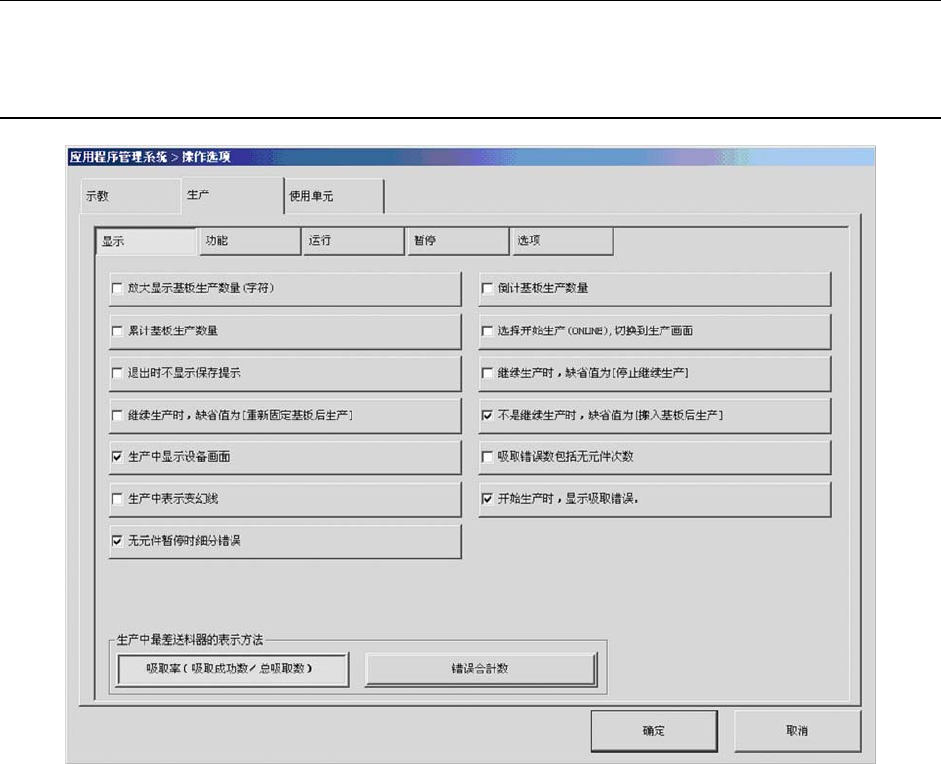Uncheck 开始生产时,显示吸取错误 checkbox
Screen dimensions: 941x764
pos(487,499)
